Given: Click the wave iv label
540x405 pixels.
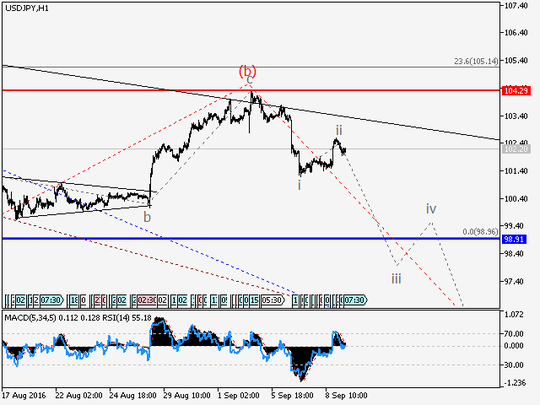Looking at the screenshot, I should click(x=431, y=208).
